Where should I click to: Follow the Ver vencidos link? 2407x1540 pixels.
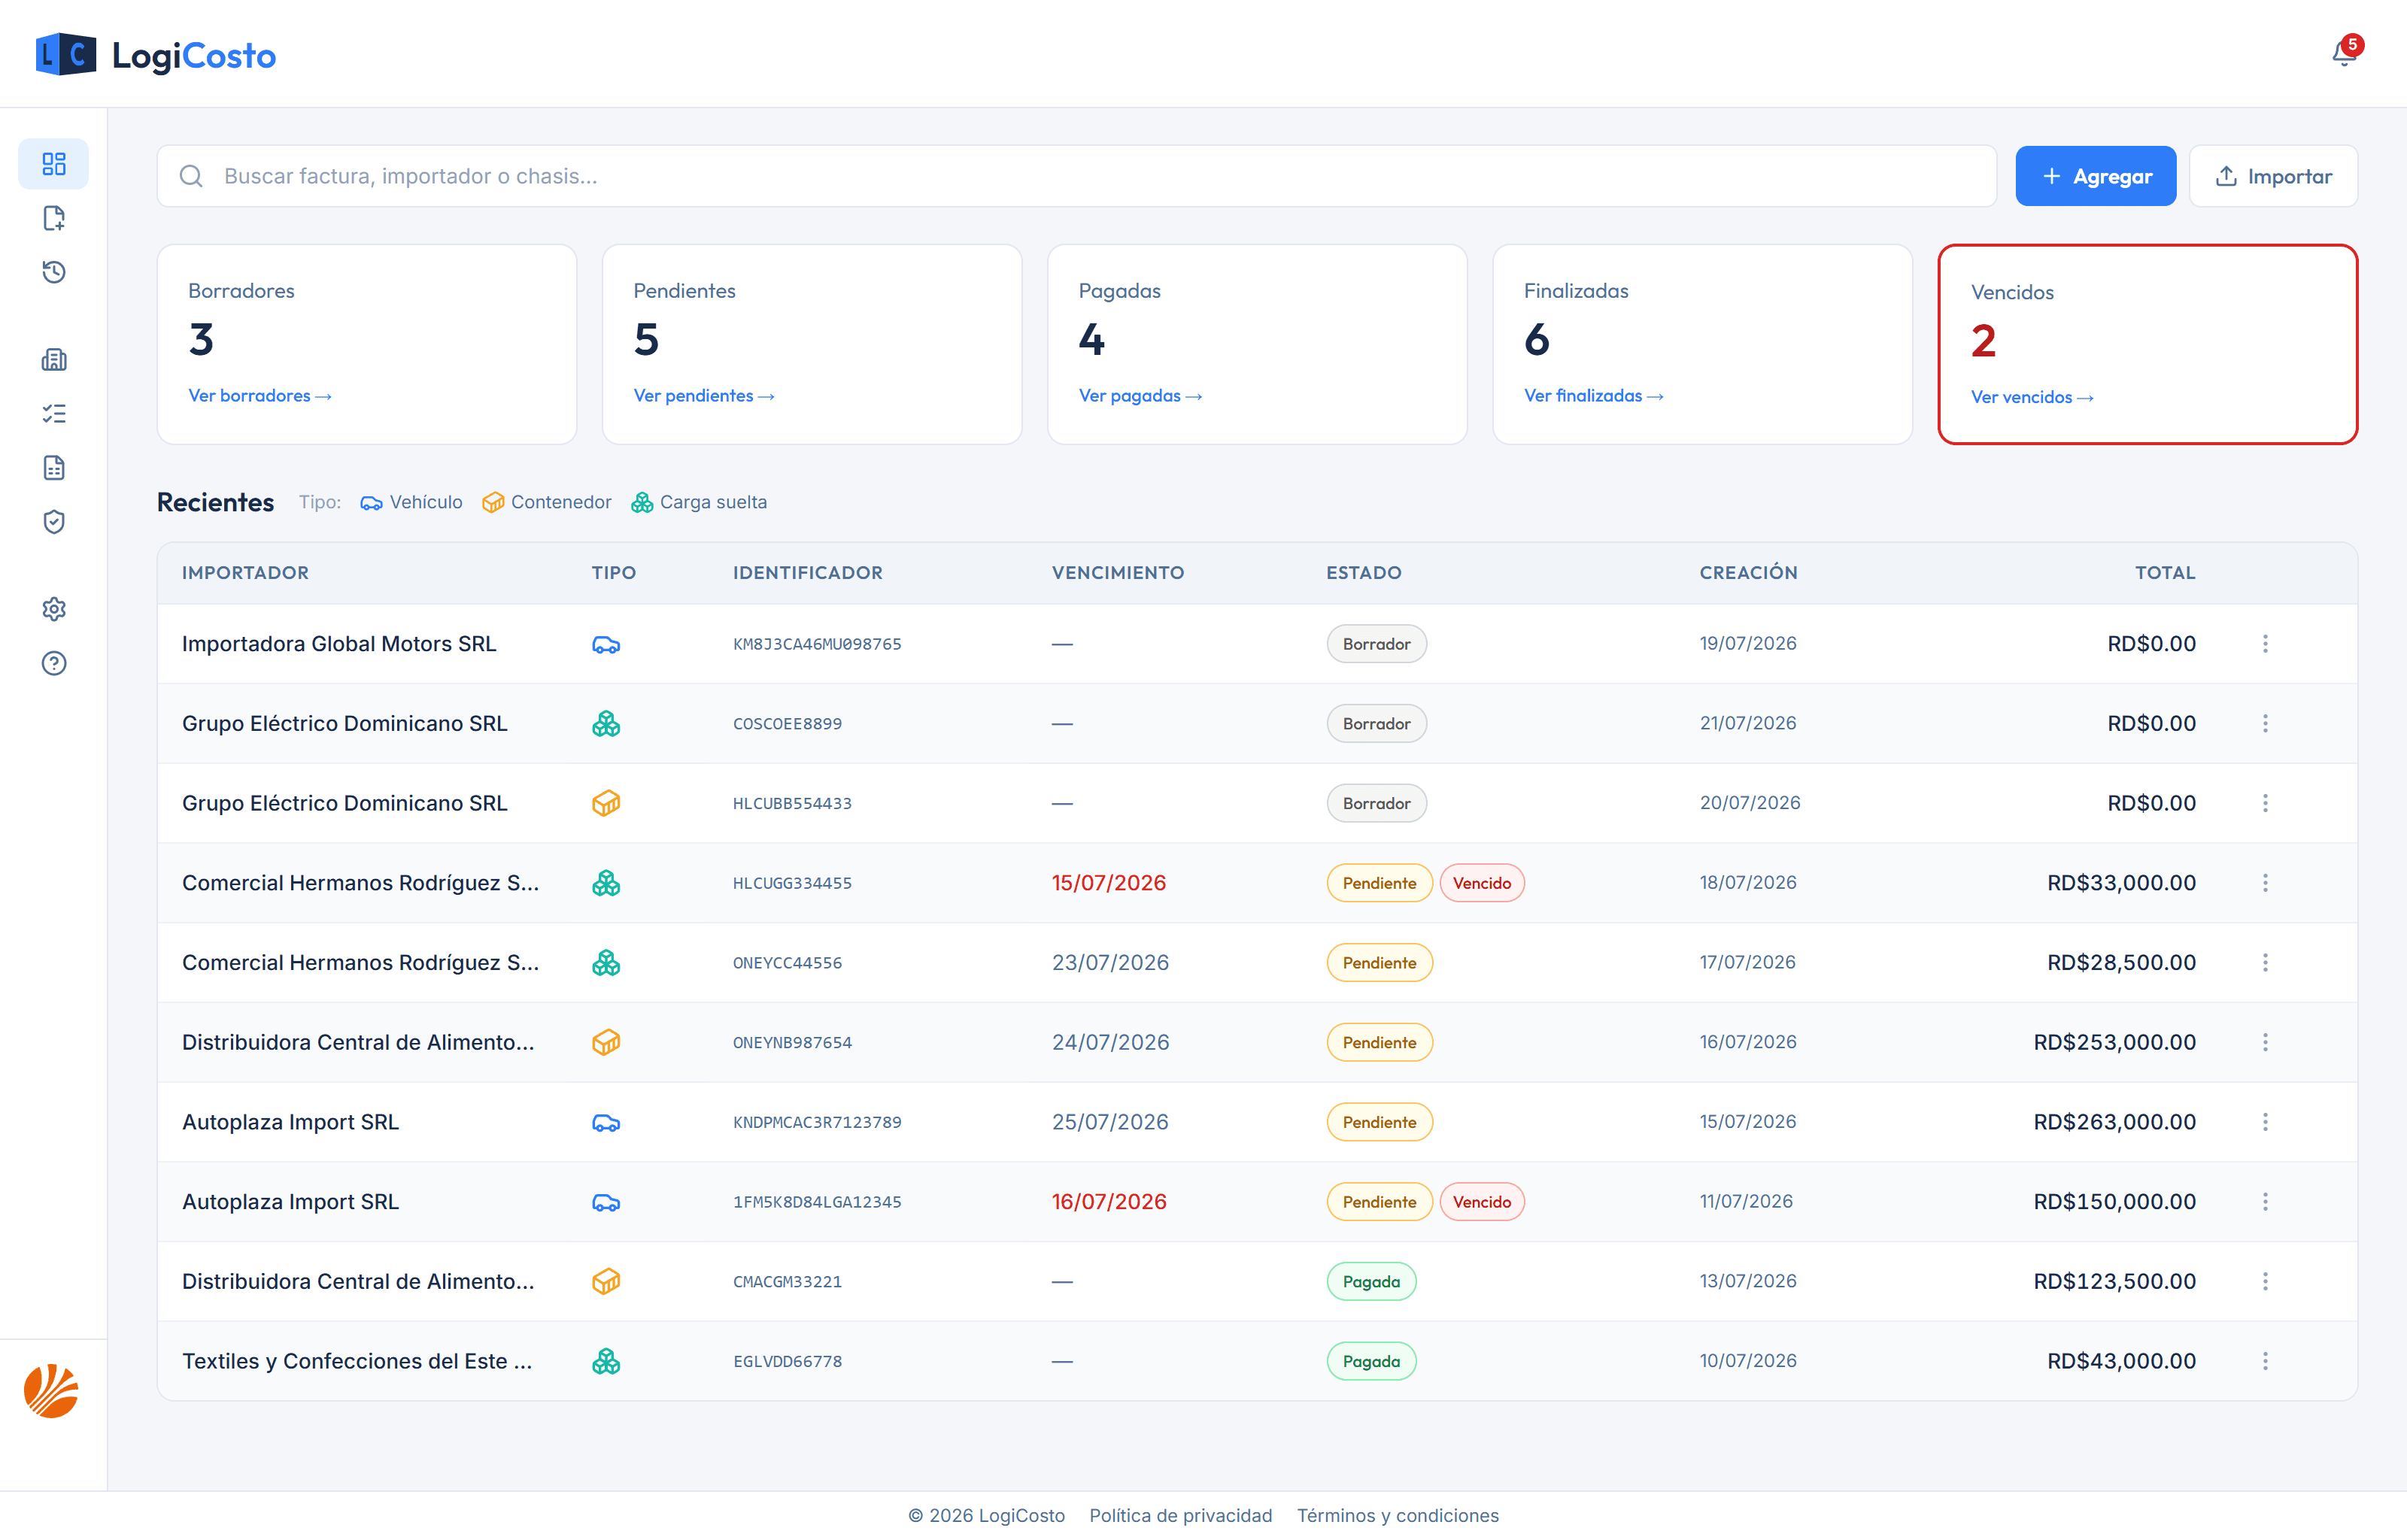[2032, 397]
